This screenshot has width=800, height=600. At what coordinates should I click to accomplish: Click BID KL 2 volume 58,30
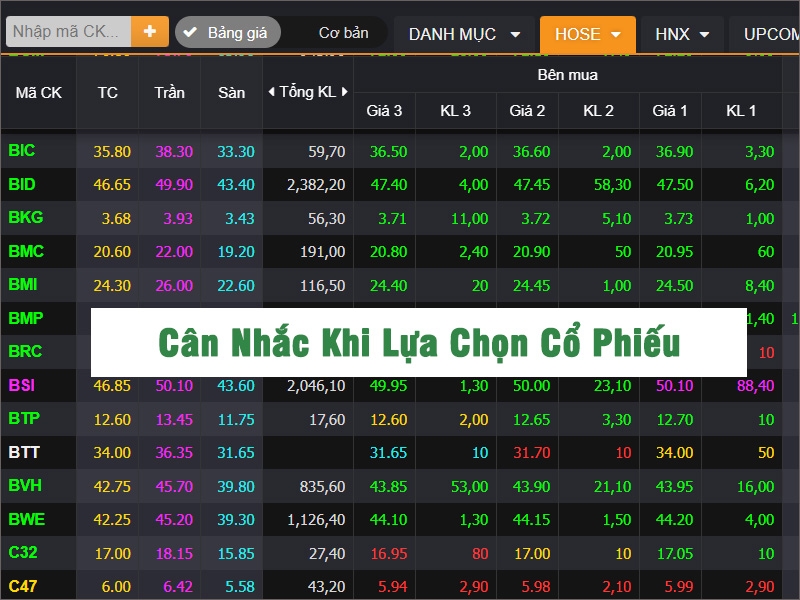(x=613, y=185)
